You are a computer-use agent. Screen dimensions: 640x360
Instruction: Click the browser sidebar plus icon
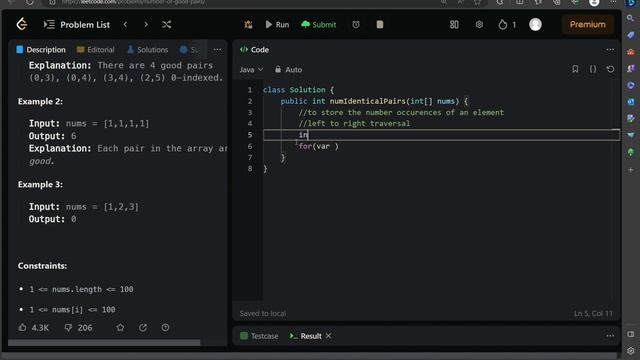[x=631, y=170]
